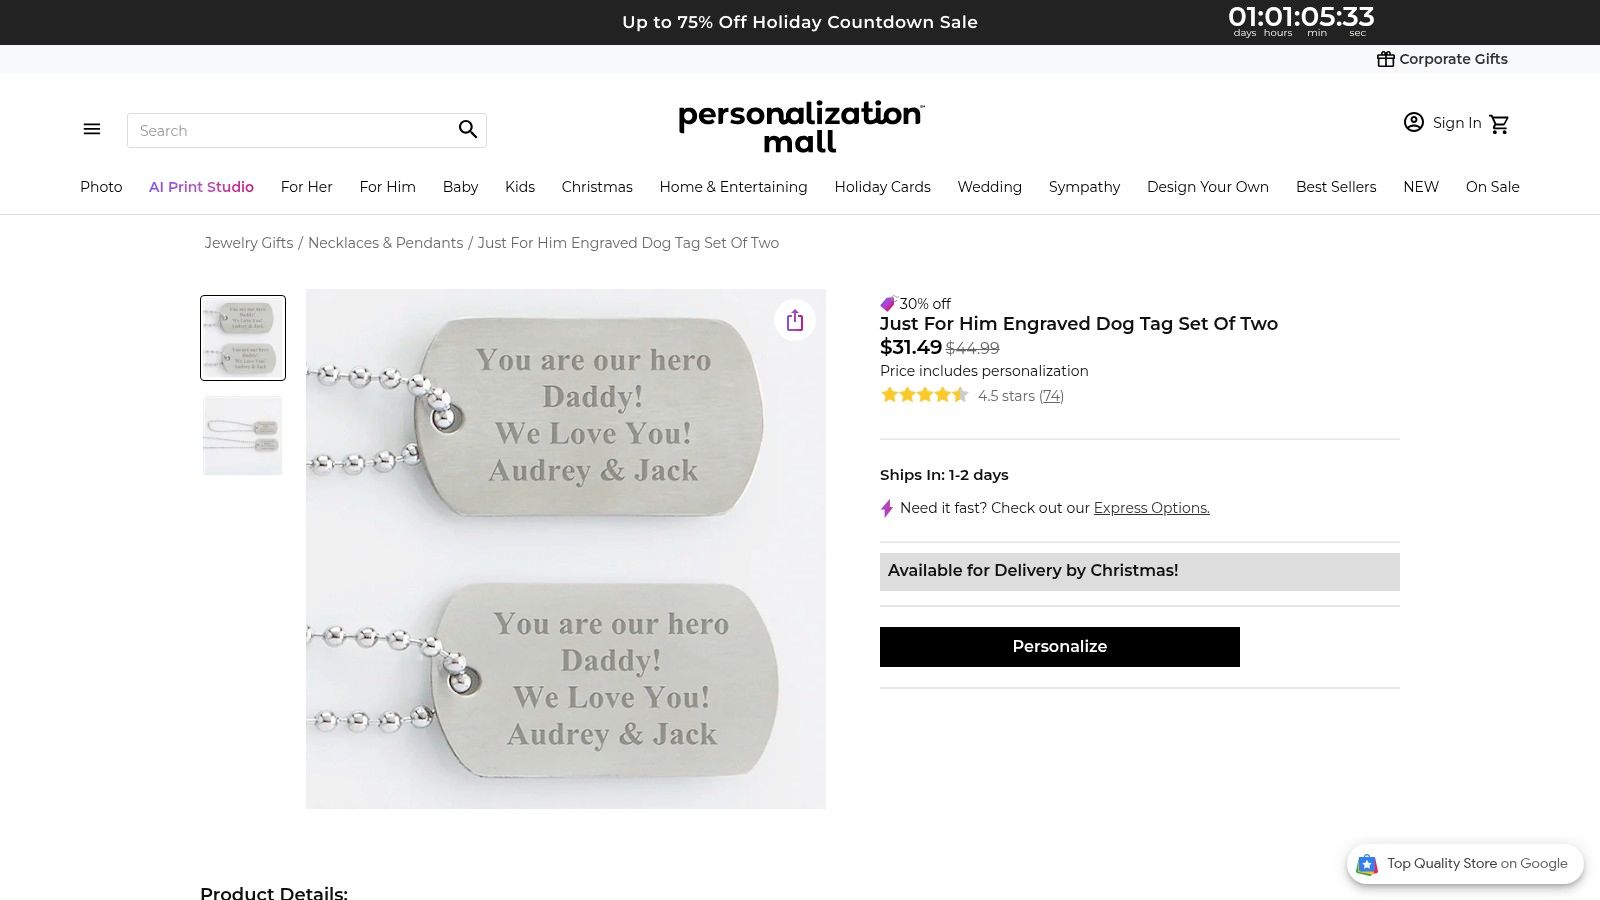View the 74 customer reviews
The height and width of the screenshot is (900, 1600).
pos(1051,396)
